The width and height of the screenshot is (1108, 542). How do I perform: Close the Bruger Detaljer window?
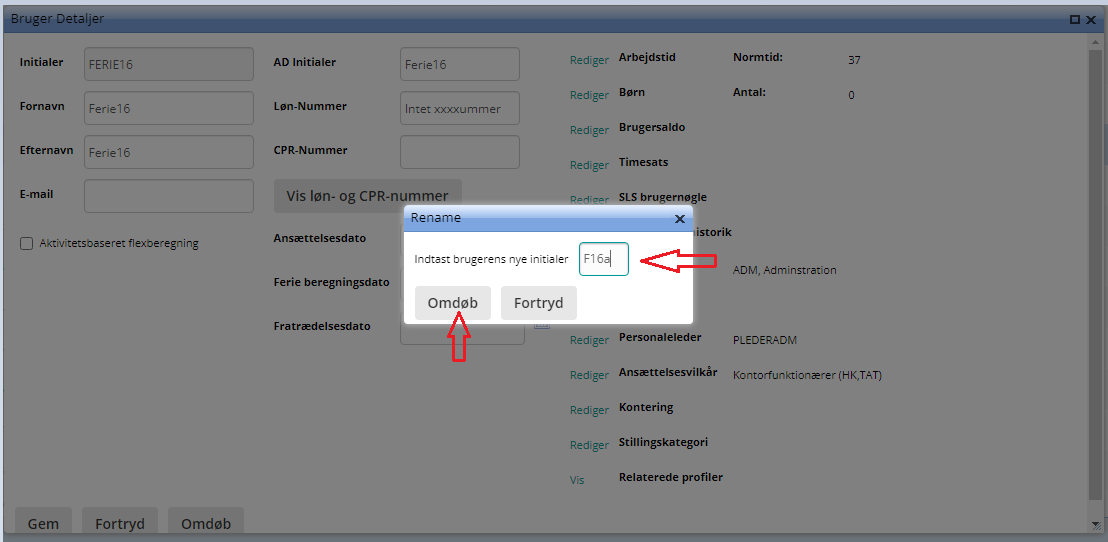tap(1091, 19)
